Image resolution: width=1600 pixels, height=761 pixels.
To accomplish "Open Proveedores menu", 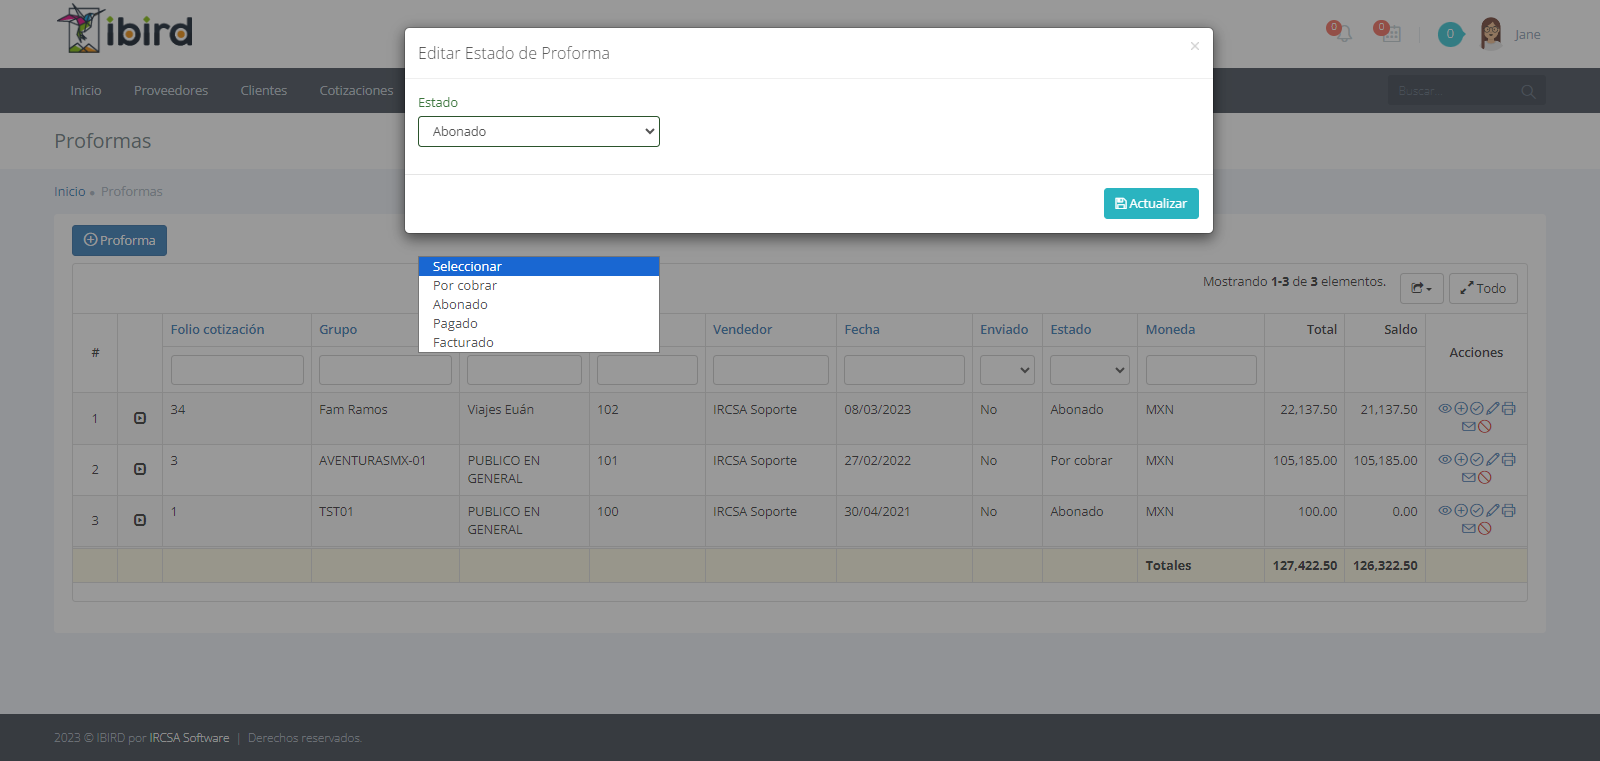I will click(x=171, y=90).
